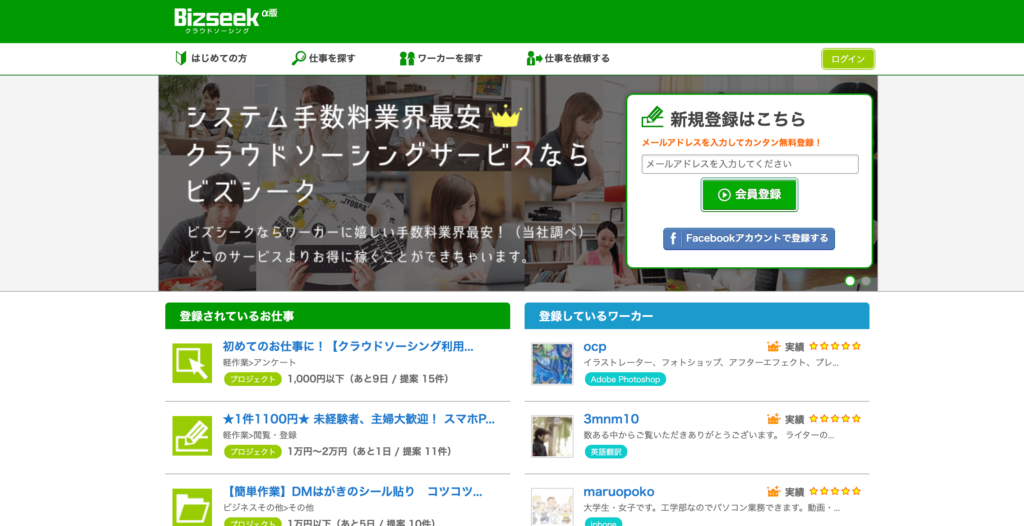Open the 仕事を探す menu item
Image resolution: width=1024 pixels, height=526 pixels.
pyautogui.click(x=323, y=58)
